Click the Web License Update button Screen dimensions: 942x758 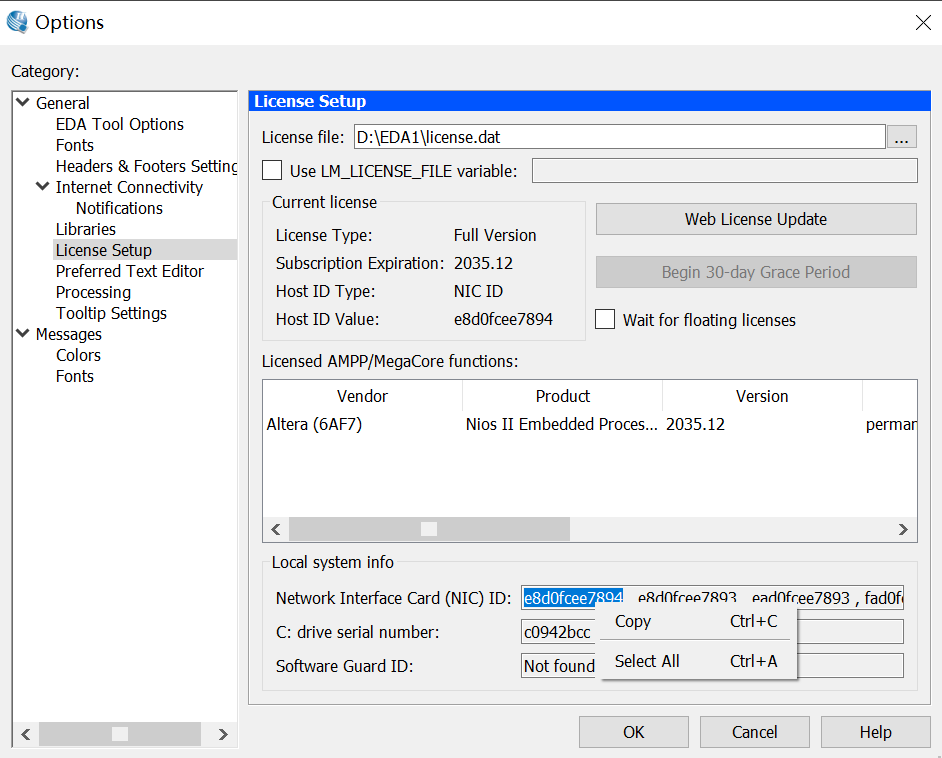[x=755, y=219]
